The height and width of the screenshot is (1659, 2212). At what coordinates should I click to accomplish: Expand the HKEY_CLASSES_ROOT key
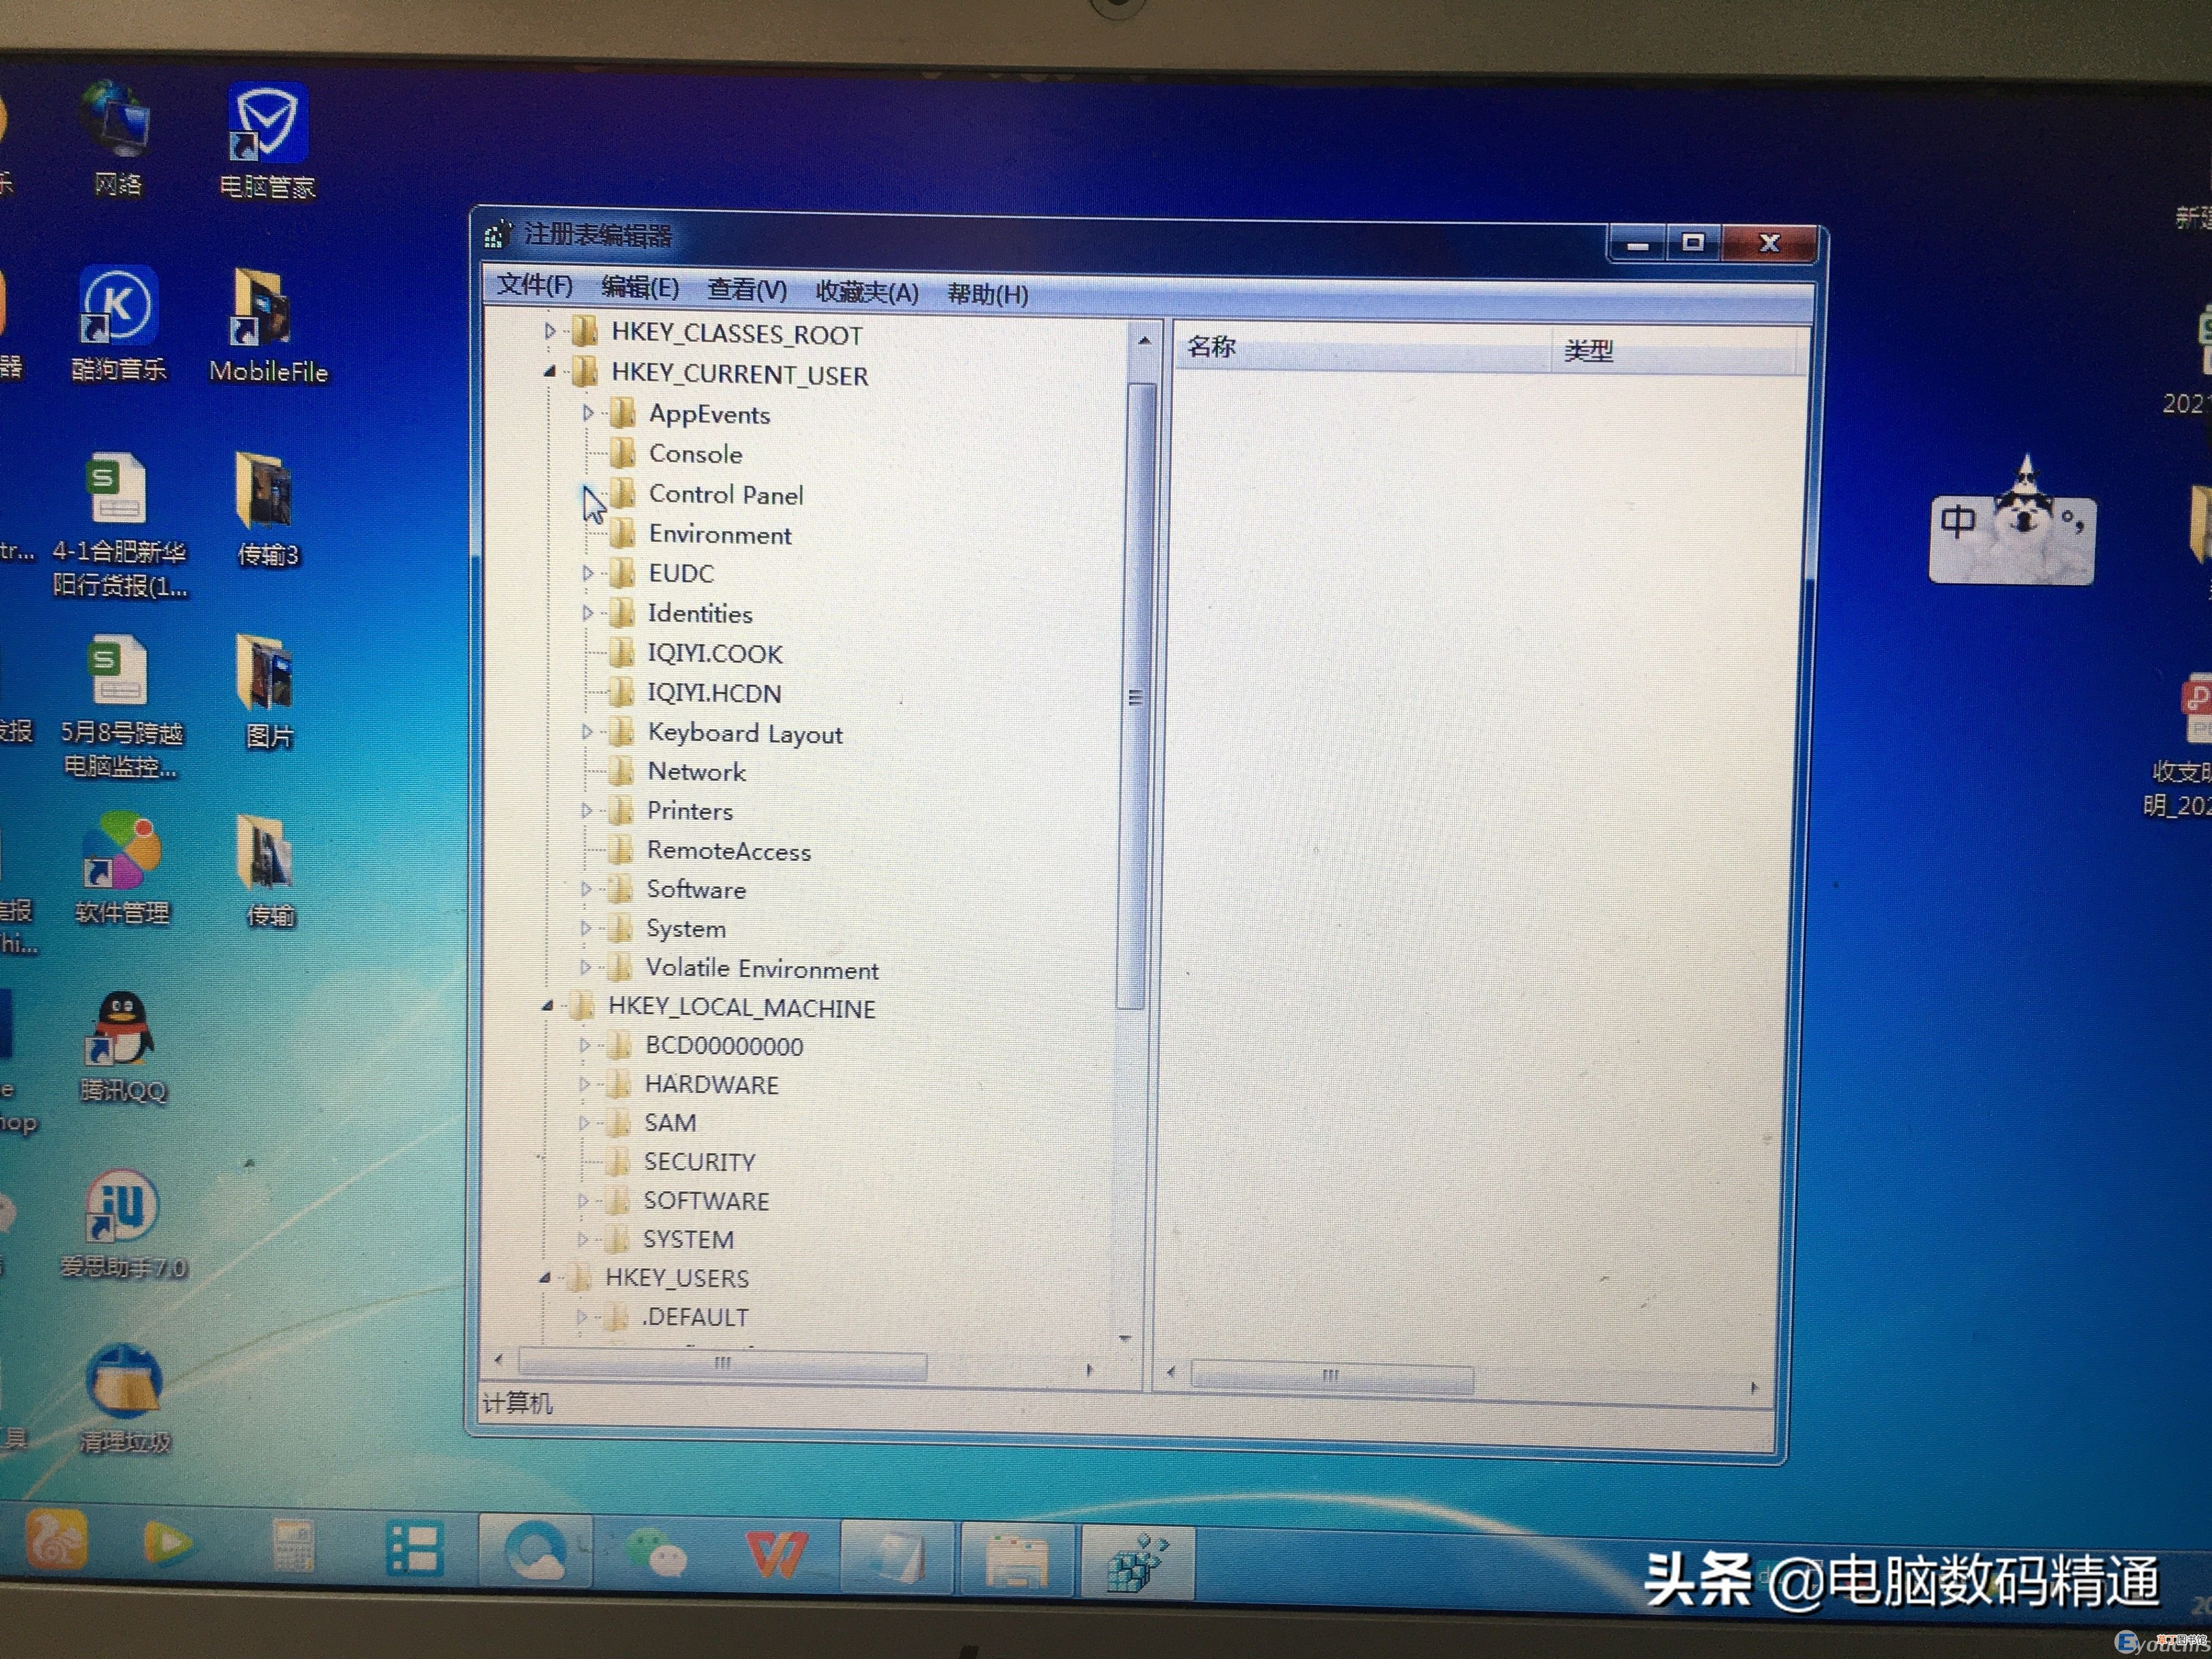[549, 331]
